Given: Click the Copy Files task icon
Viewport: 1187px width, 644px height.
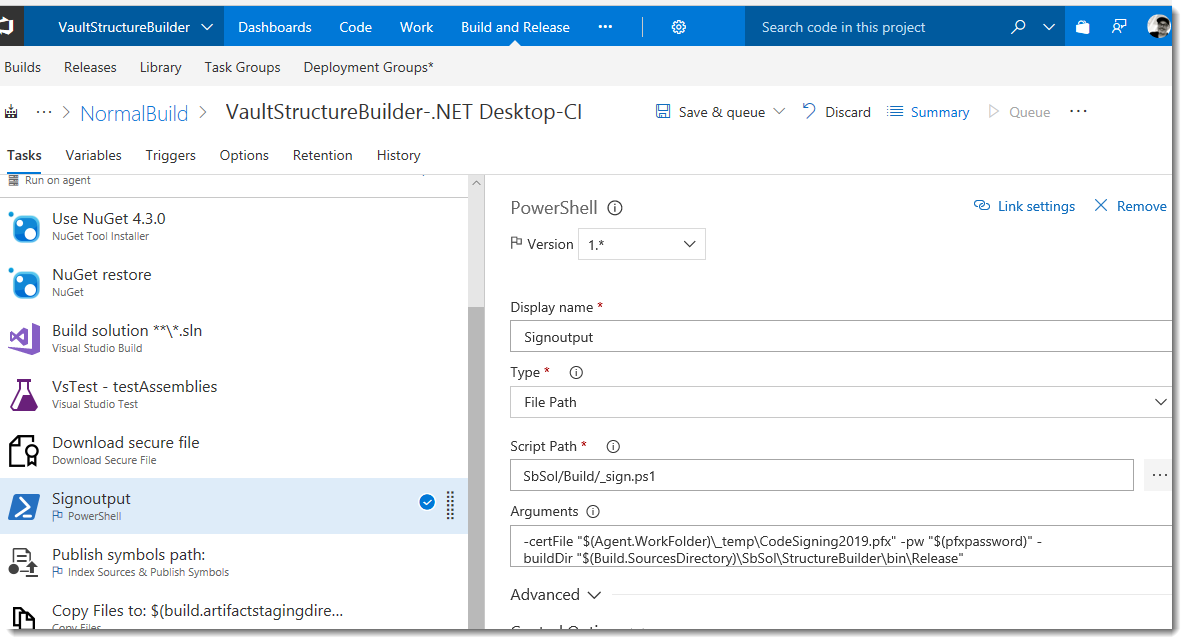Looking at the screenshot, I should (x=24, y=614).
